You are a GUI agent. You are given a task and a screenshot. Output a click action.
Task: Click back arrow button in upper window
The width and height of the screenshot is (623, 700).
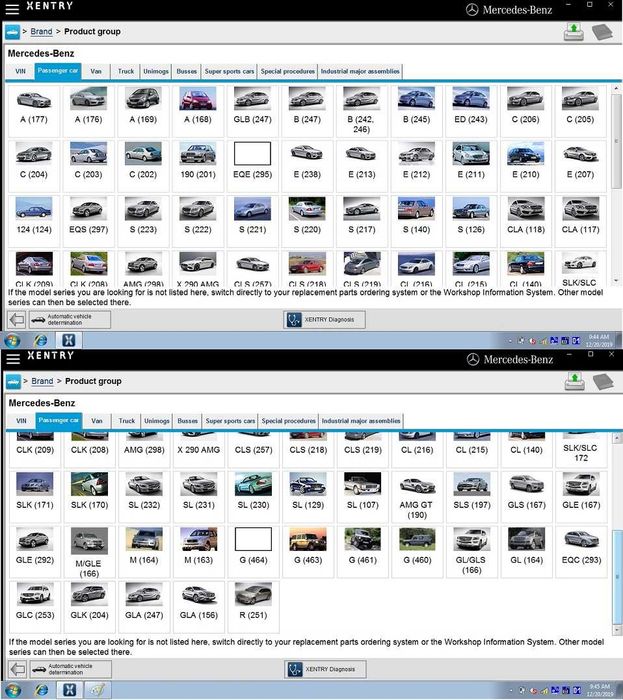pos(17,320)
